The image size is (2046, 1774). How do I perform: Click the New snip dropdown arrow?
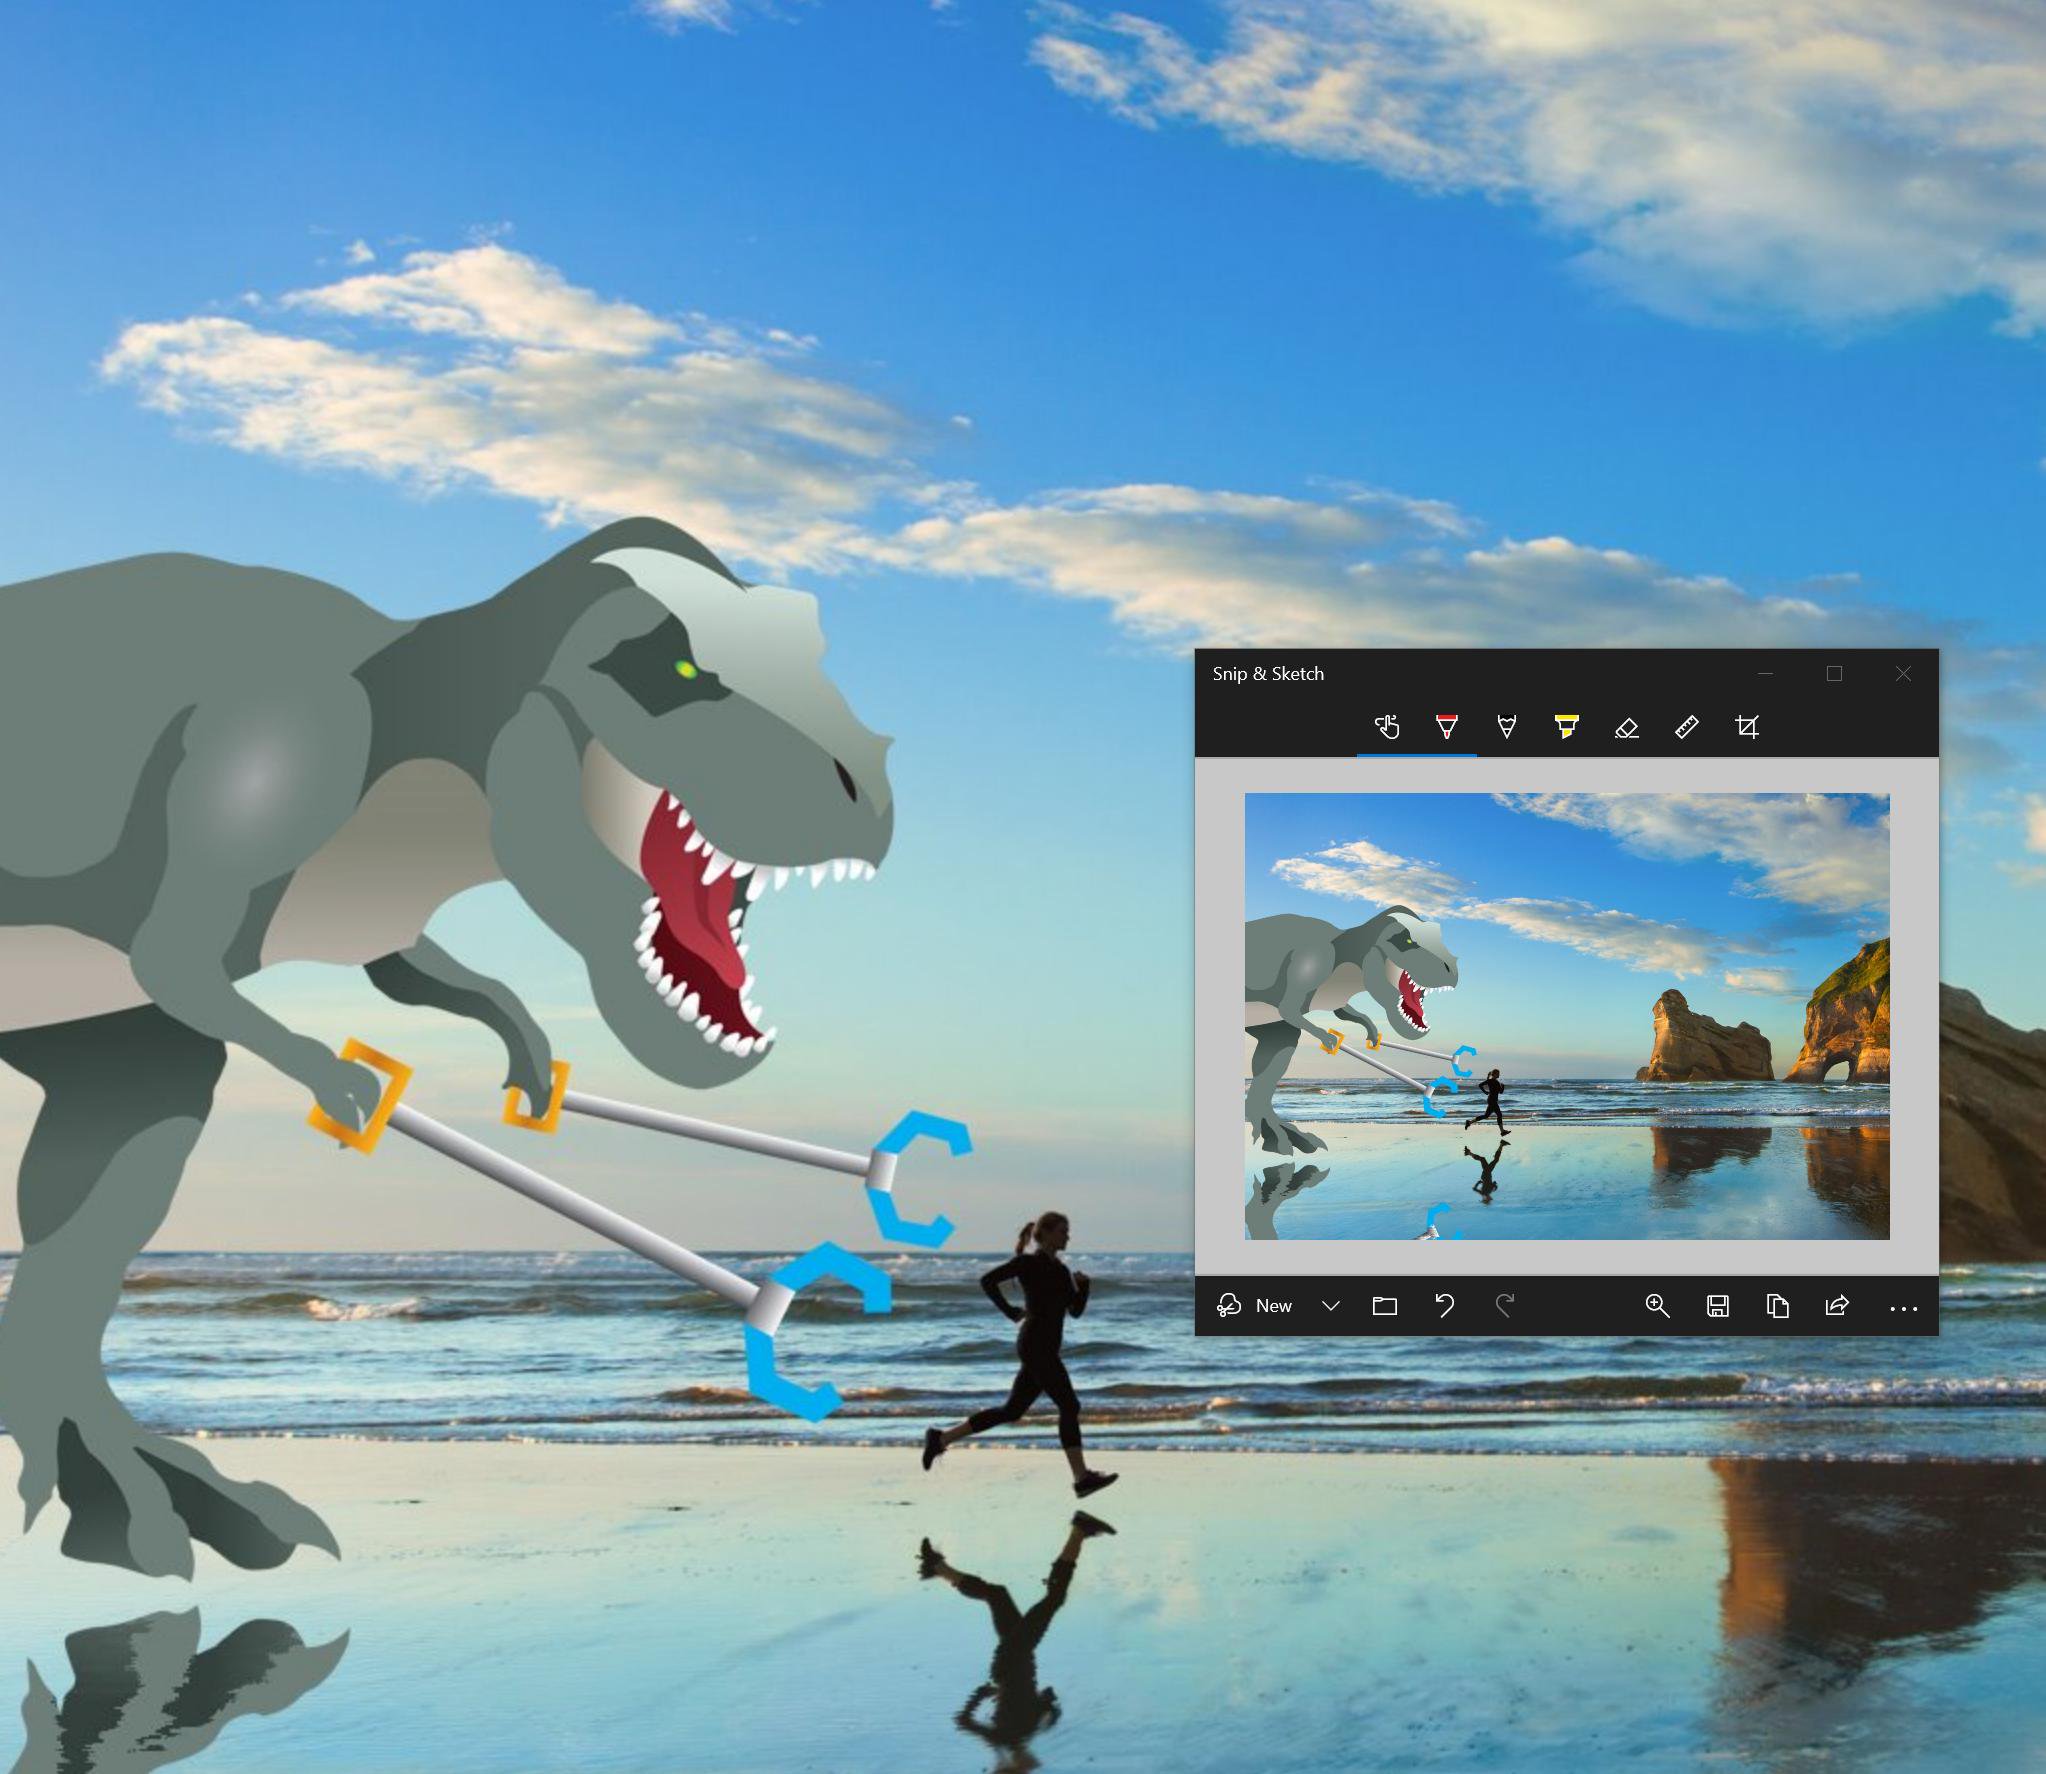click(1331, 1306)
